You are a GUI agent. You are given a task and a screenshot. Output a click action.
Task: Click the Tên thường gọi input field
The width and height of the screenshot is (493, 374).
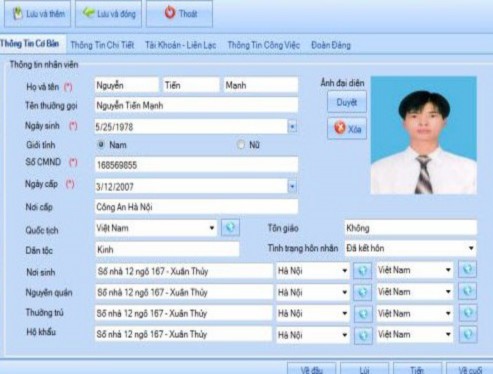[x=196, y=105]
